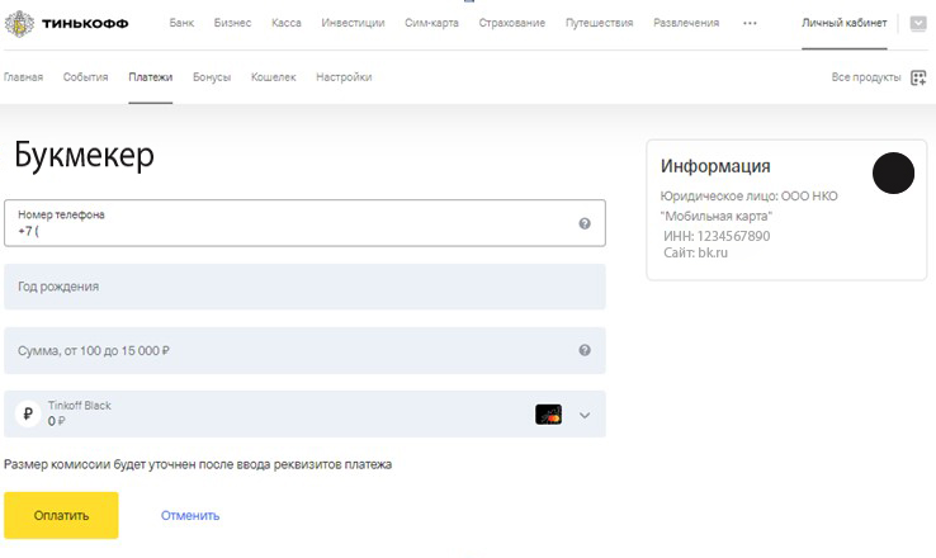Screen dimensions: 936x558
Task: Click the Все продукты link
Action: 866,77
